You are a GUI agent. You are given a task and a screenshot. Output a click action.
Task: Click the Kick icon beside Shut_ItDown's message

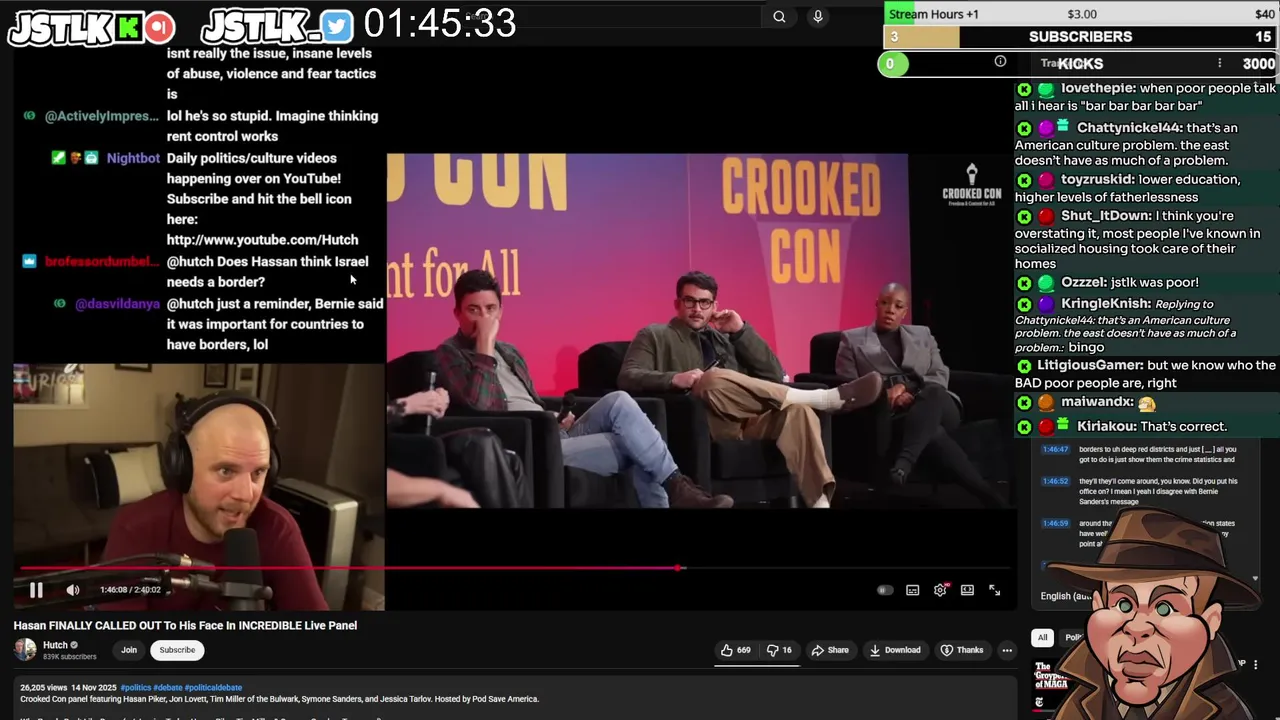tap(1024, 216)
